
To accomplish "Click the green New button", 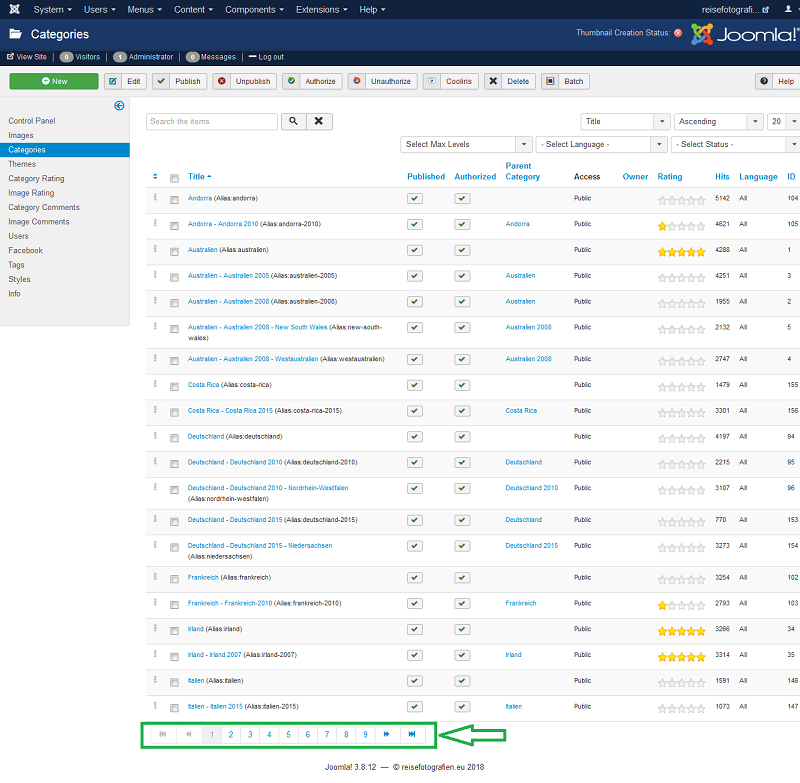I will [x=54, y=81].
